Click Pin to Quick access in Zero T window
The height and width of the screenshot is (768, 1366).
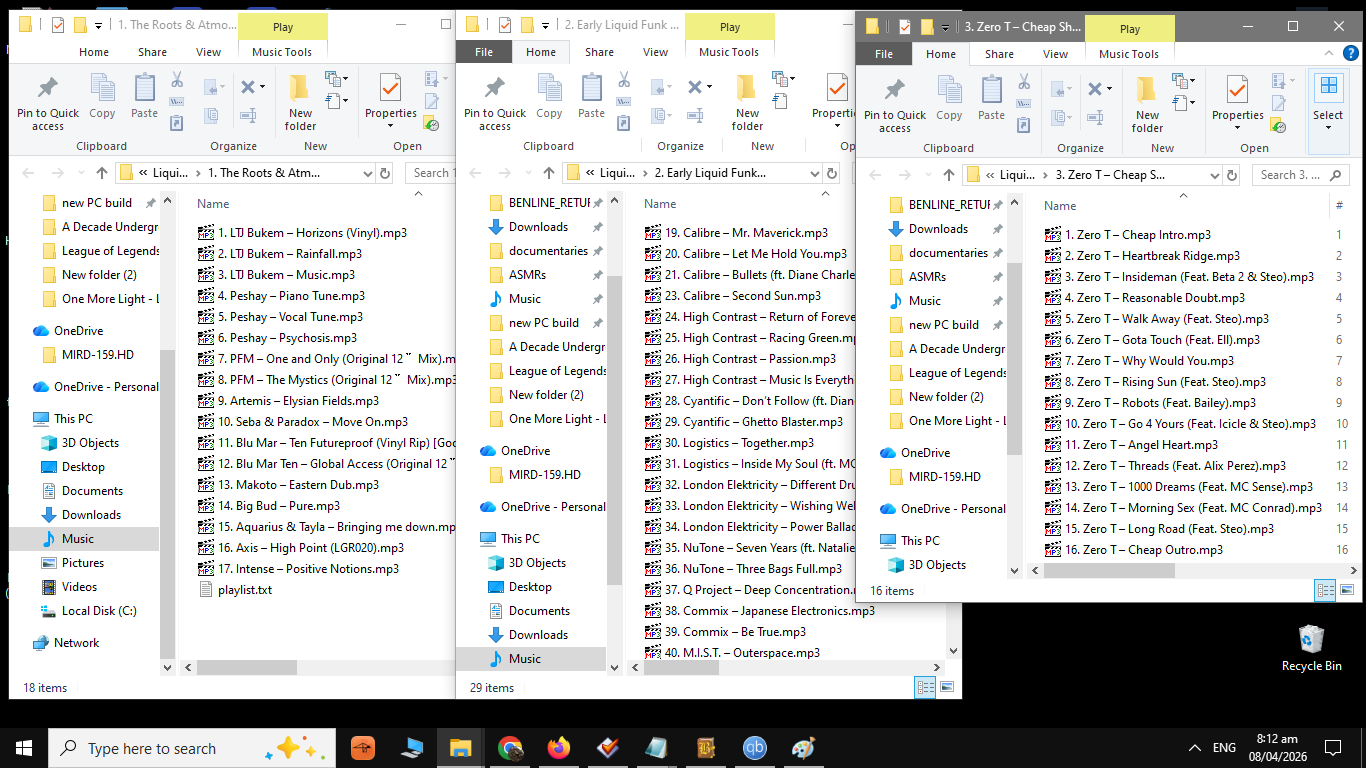pos(895,103)
